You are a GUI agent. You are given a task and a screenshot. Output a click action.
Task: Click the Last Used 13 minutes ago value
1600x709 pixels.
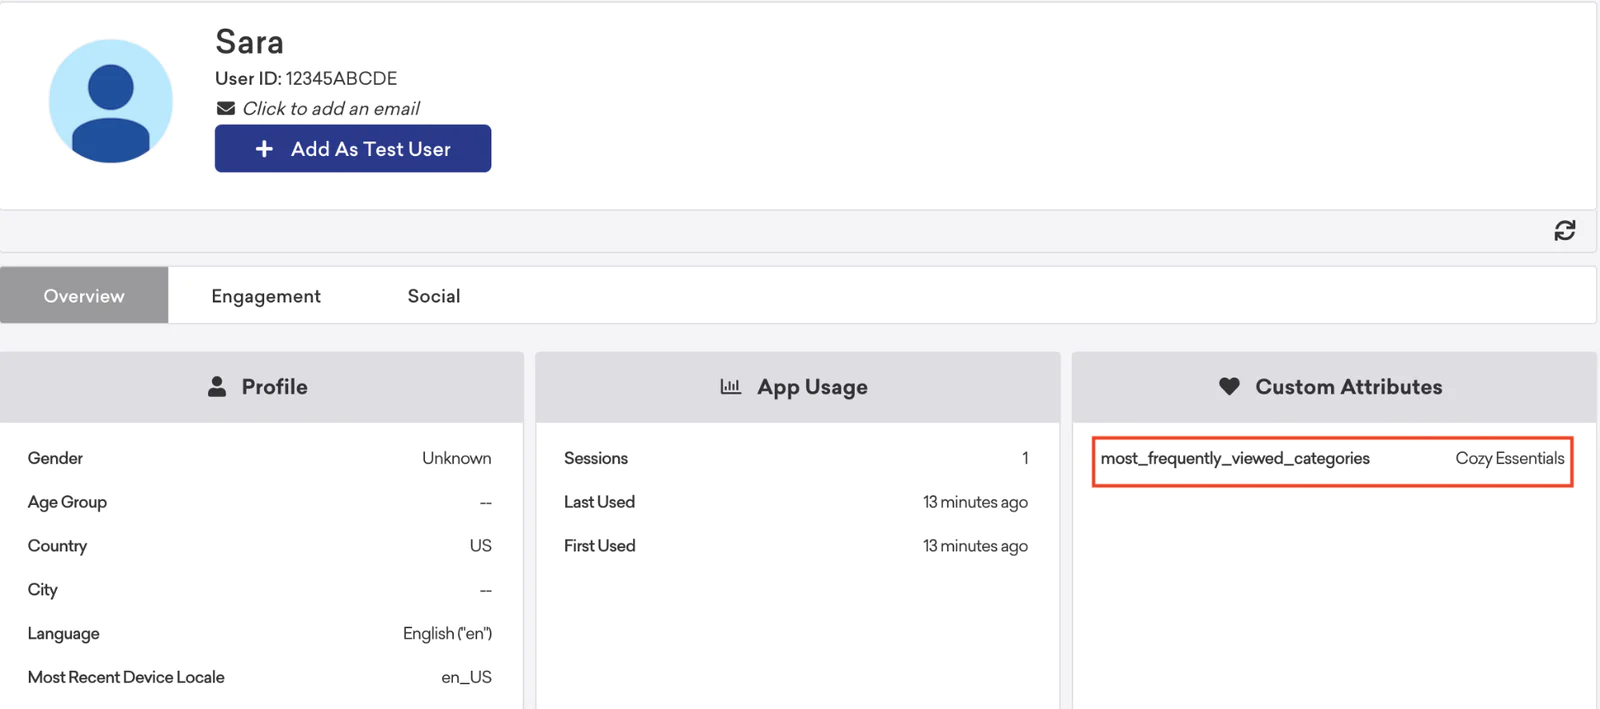point(974,502)
